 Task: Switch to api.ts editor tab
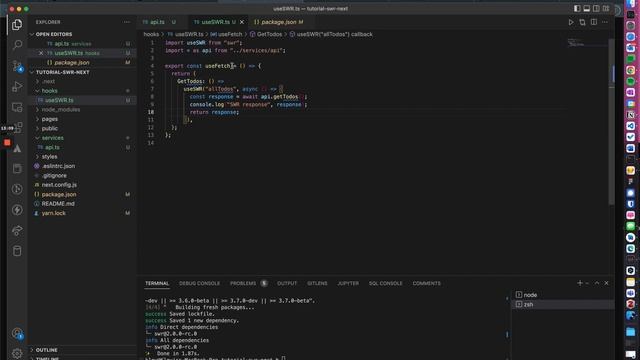pyautogui.click(x=157, y=22)
